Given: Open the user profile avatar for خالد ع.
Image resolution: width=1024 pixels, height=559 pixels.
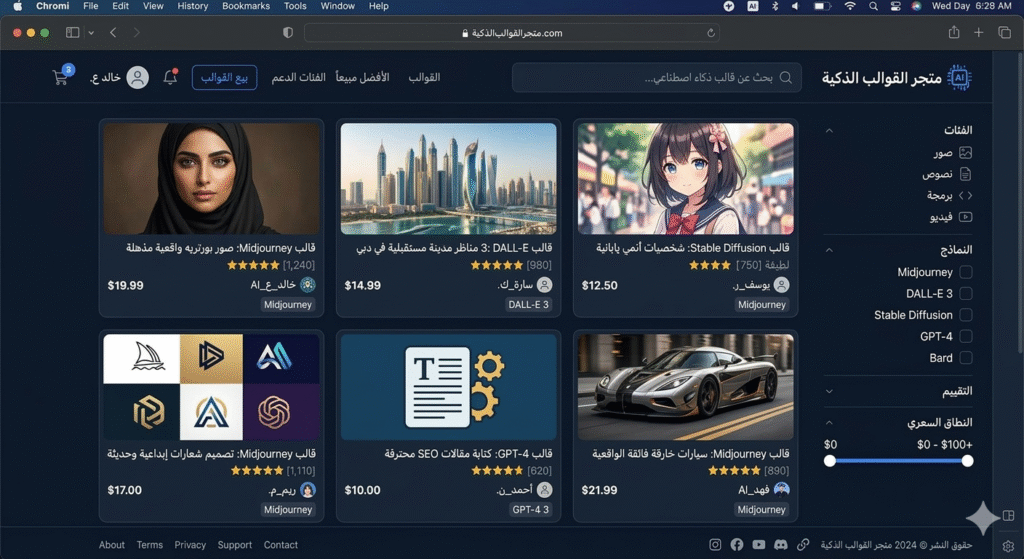Looking at the screenshot, I should [x=137, y=78].
